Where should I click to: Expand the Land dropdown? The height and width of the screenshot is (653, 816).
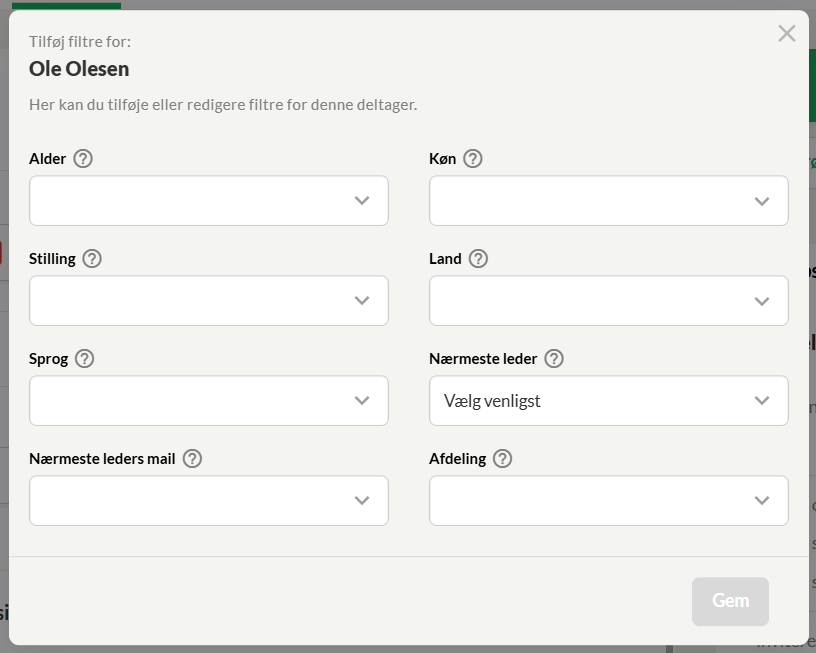(x=609, y=300)
